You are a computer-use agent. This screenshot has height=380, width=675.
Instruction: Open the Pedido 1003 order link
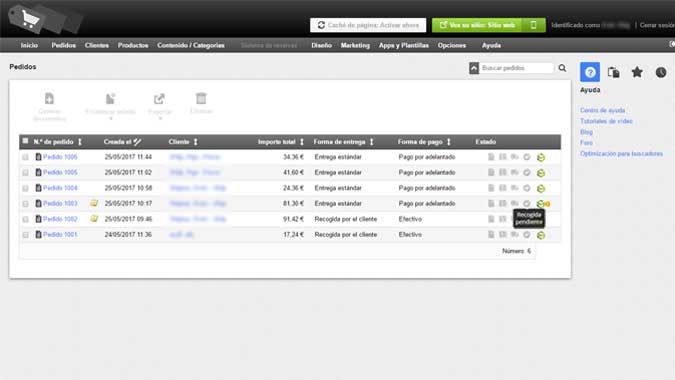(x=60, y=204)
